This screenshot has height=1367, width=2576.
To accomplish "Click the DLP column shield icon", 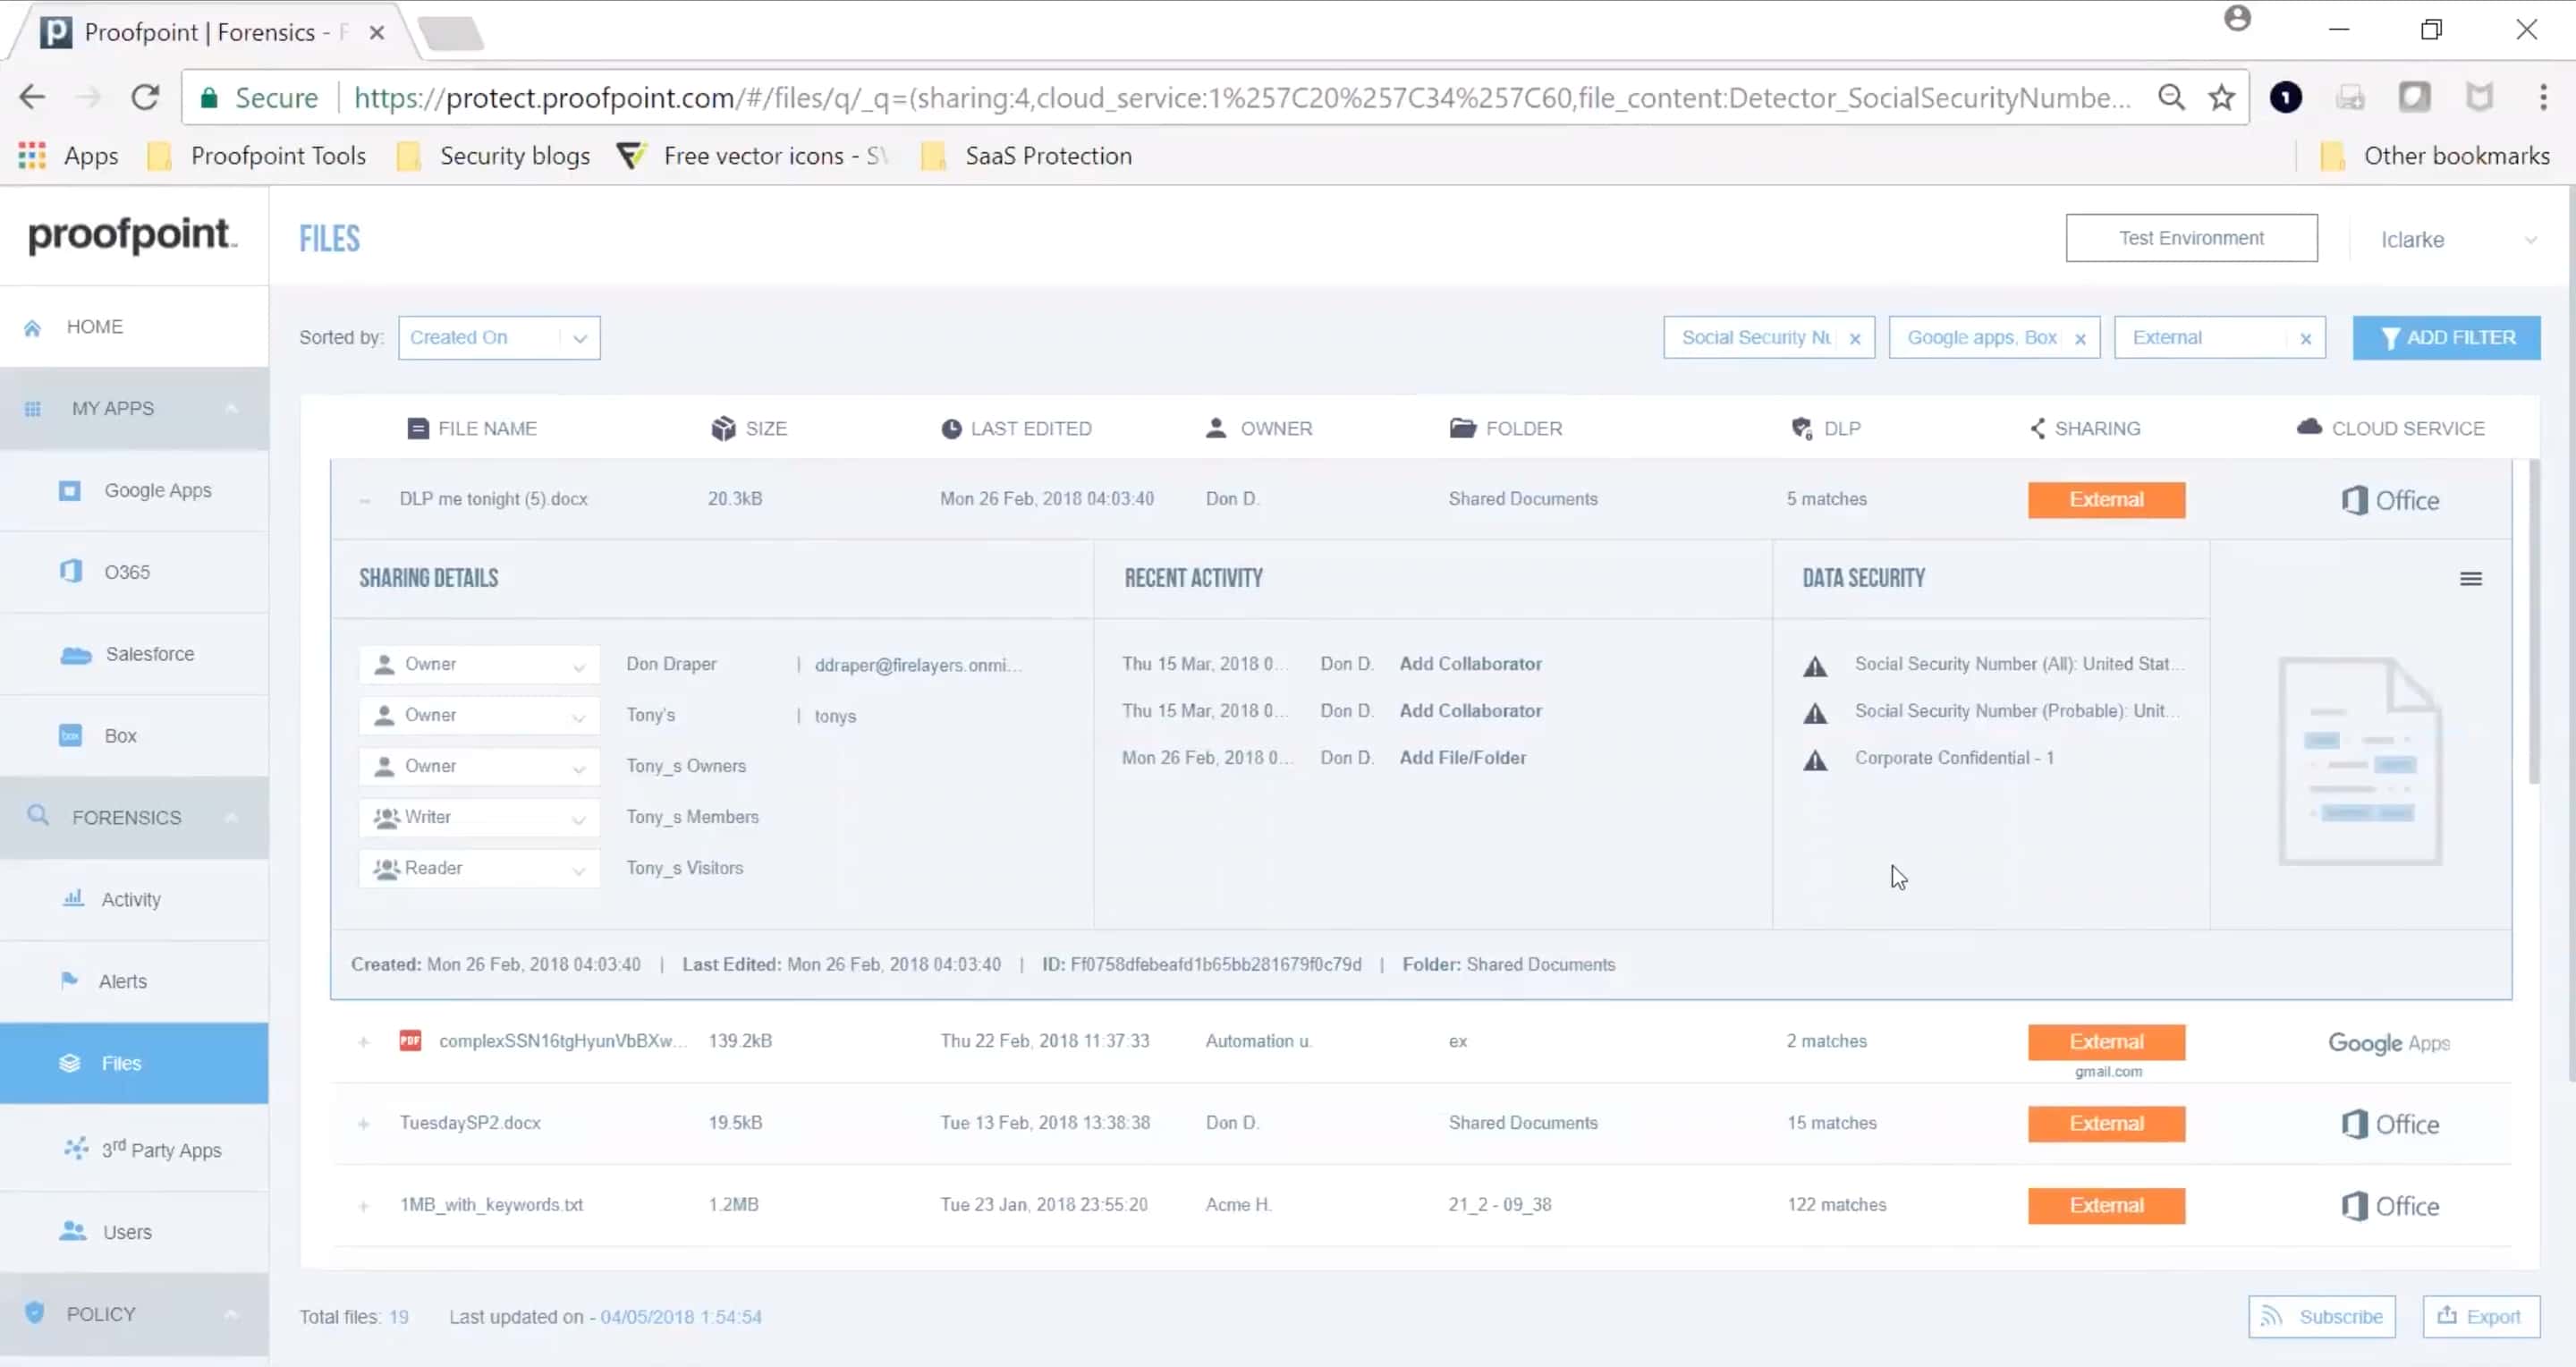I will 1801,428.
